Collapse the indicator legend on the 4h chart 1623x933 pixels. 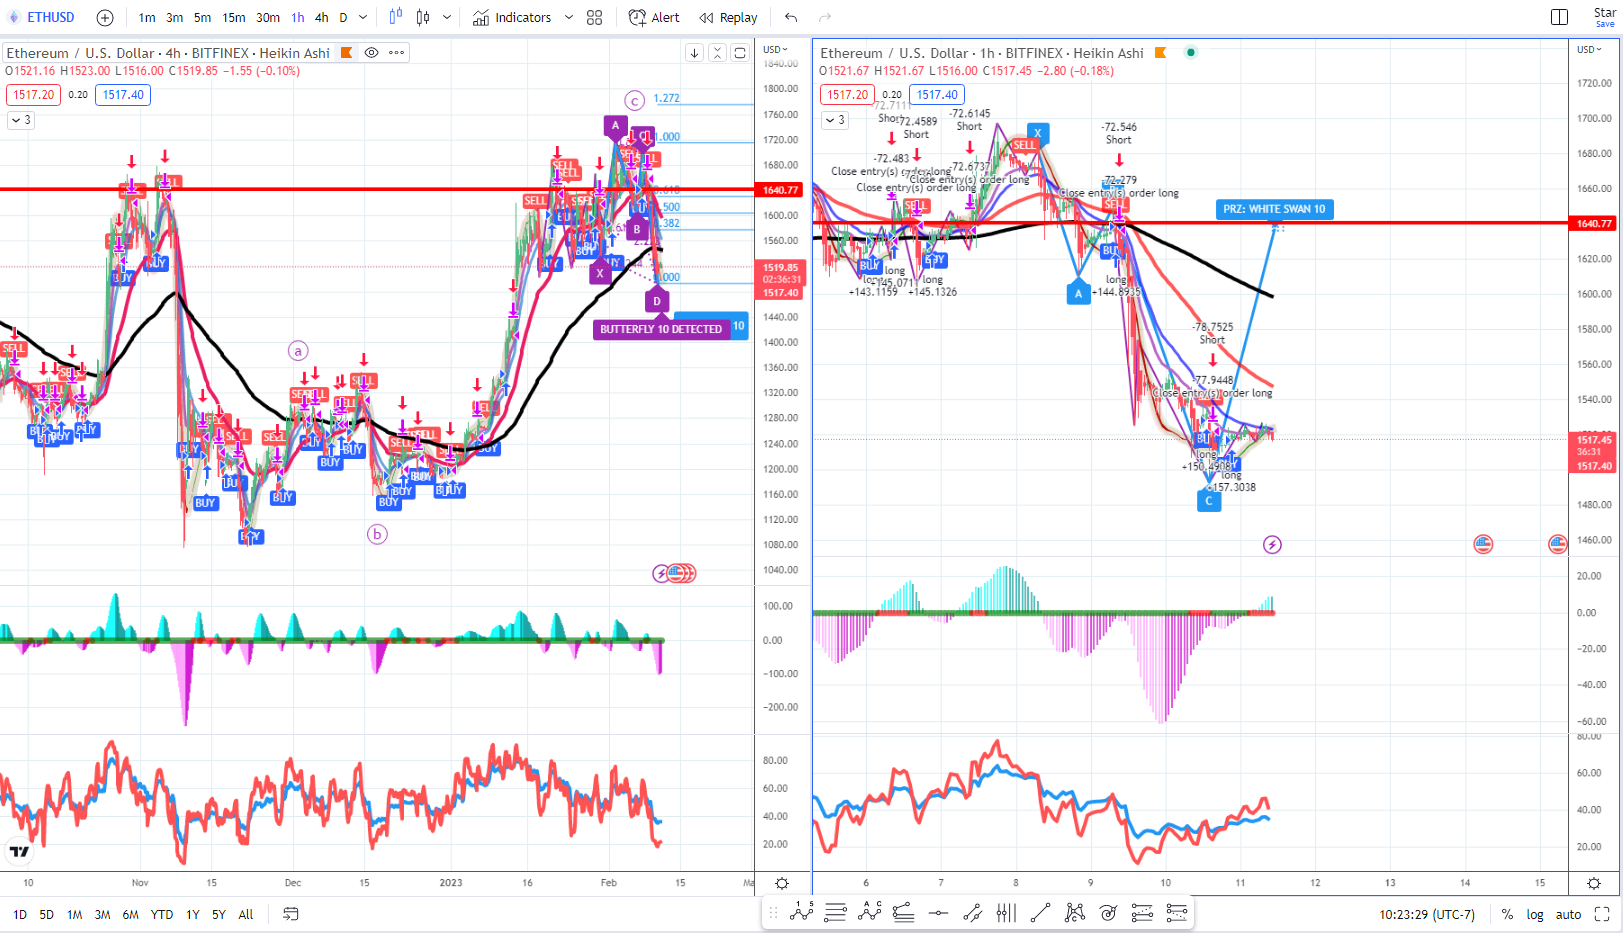click(x=20, y=120)
